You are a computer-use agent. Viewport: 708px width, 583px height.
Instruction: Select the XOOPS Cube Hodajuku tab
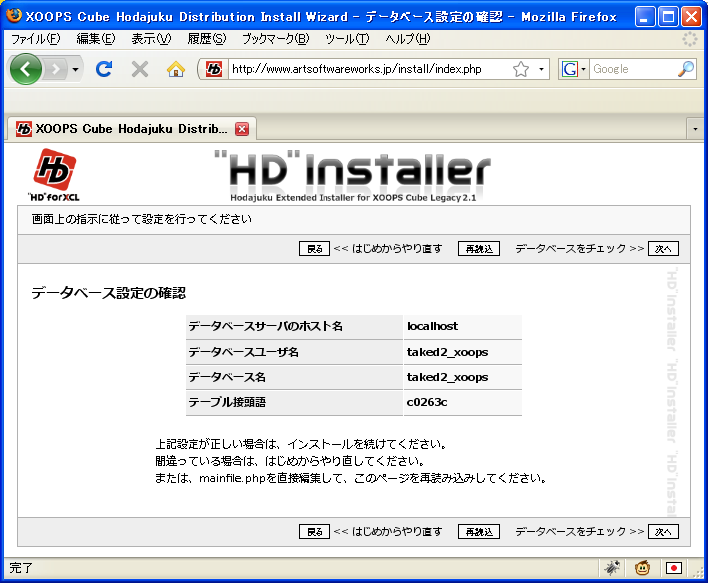click(x=131, y=129)
